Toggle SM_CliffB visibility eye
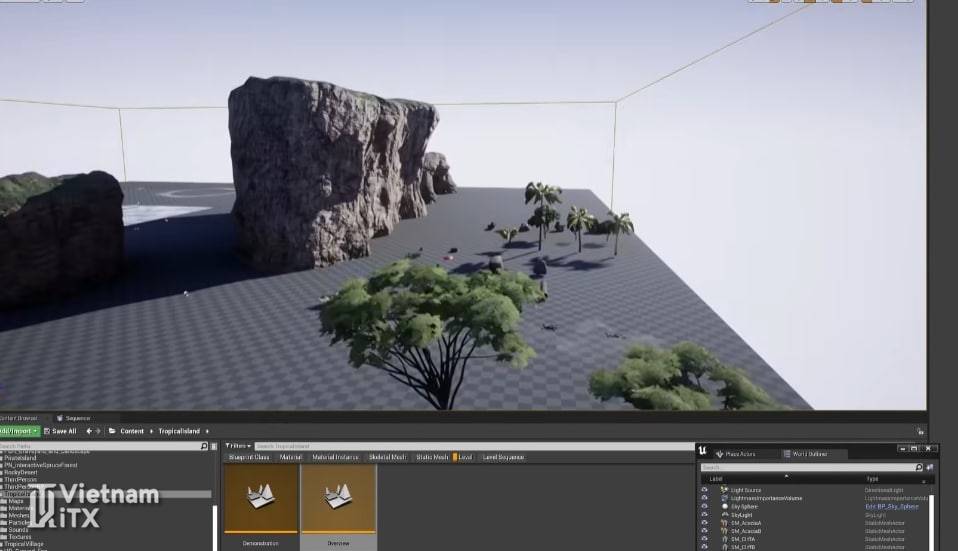 pyautogui.click(x=704, y=547)
